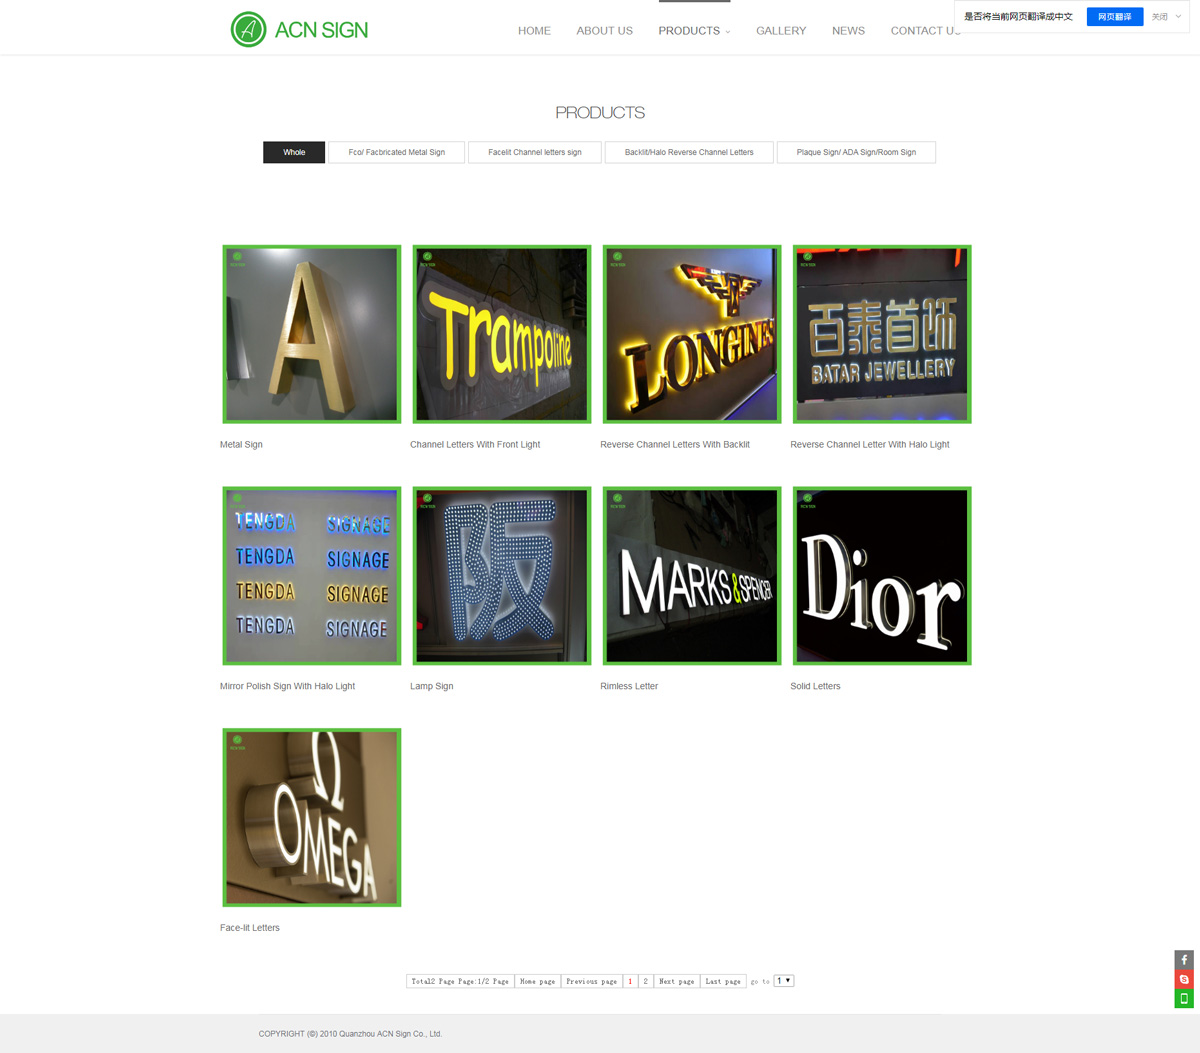Open the Omega Face-lit Letters image

[x=311, y=818]
